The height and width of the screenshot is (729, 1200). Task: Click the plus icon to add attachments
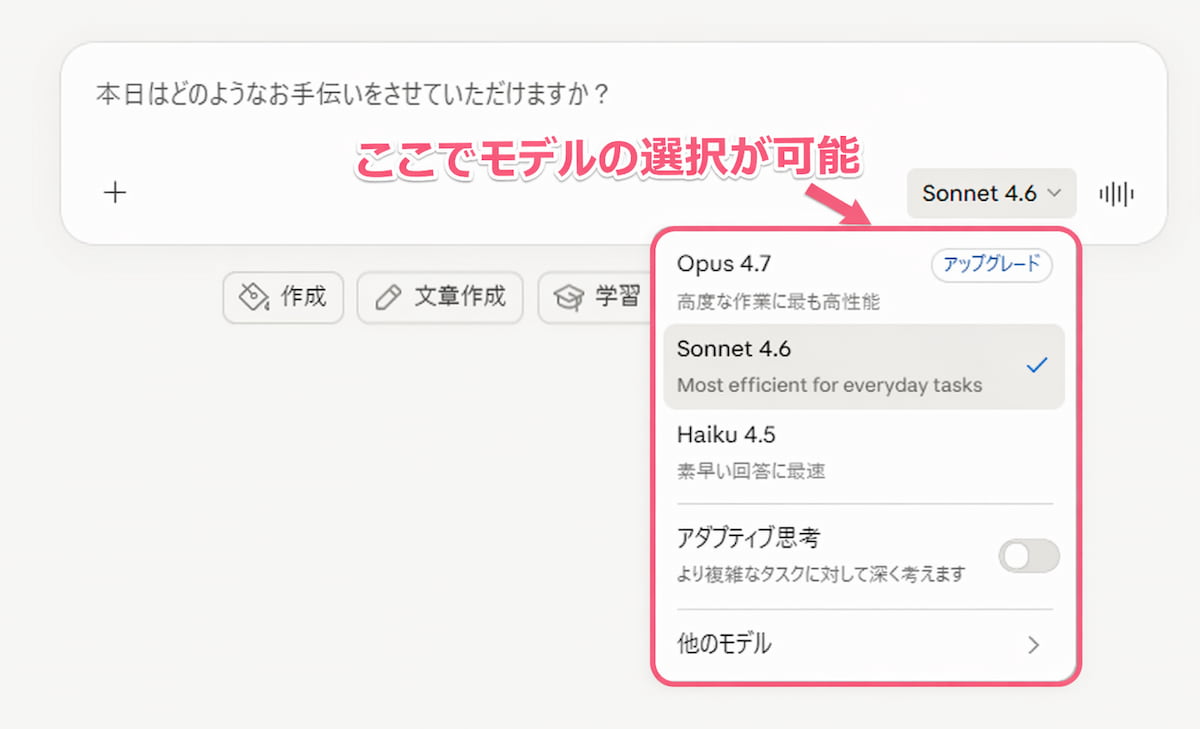(115, 192)
